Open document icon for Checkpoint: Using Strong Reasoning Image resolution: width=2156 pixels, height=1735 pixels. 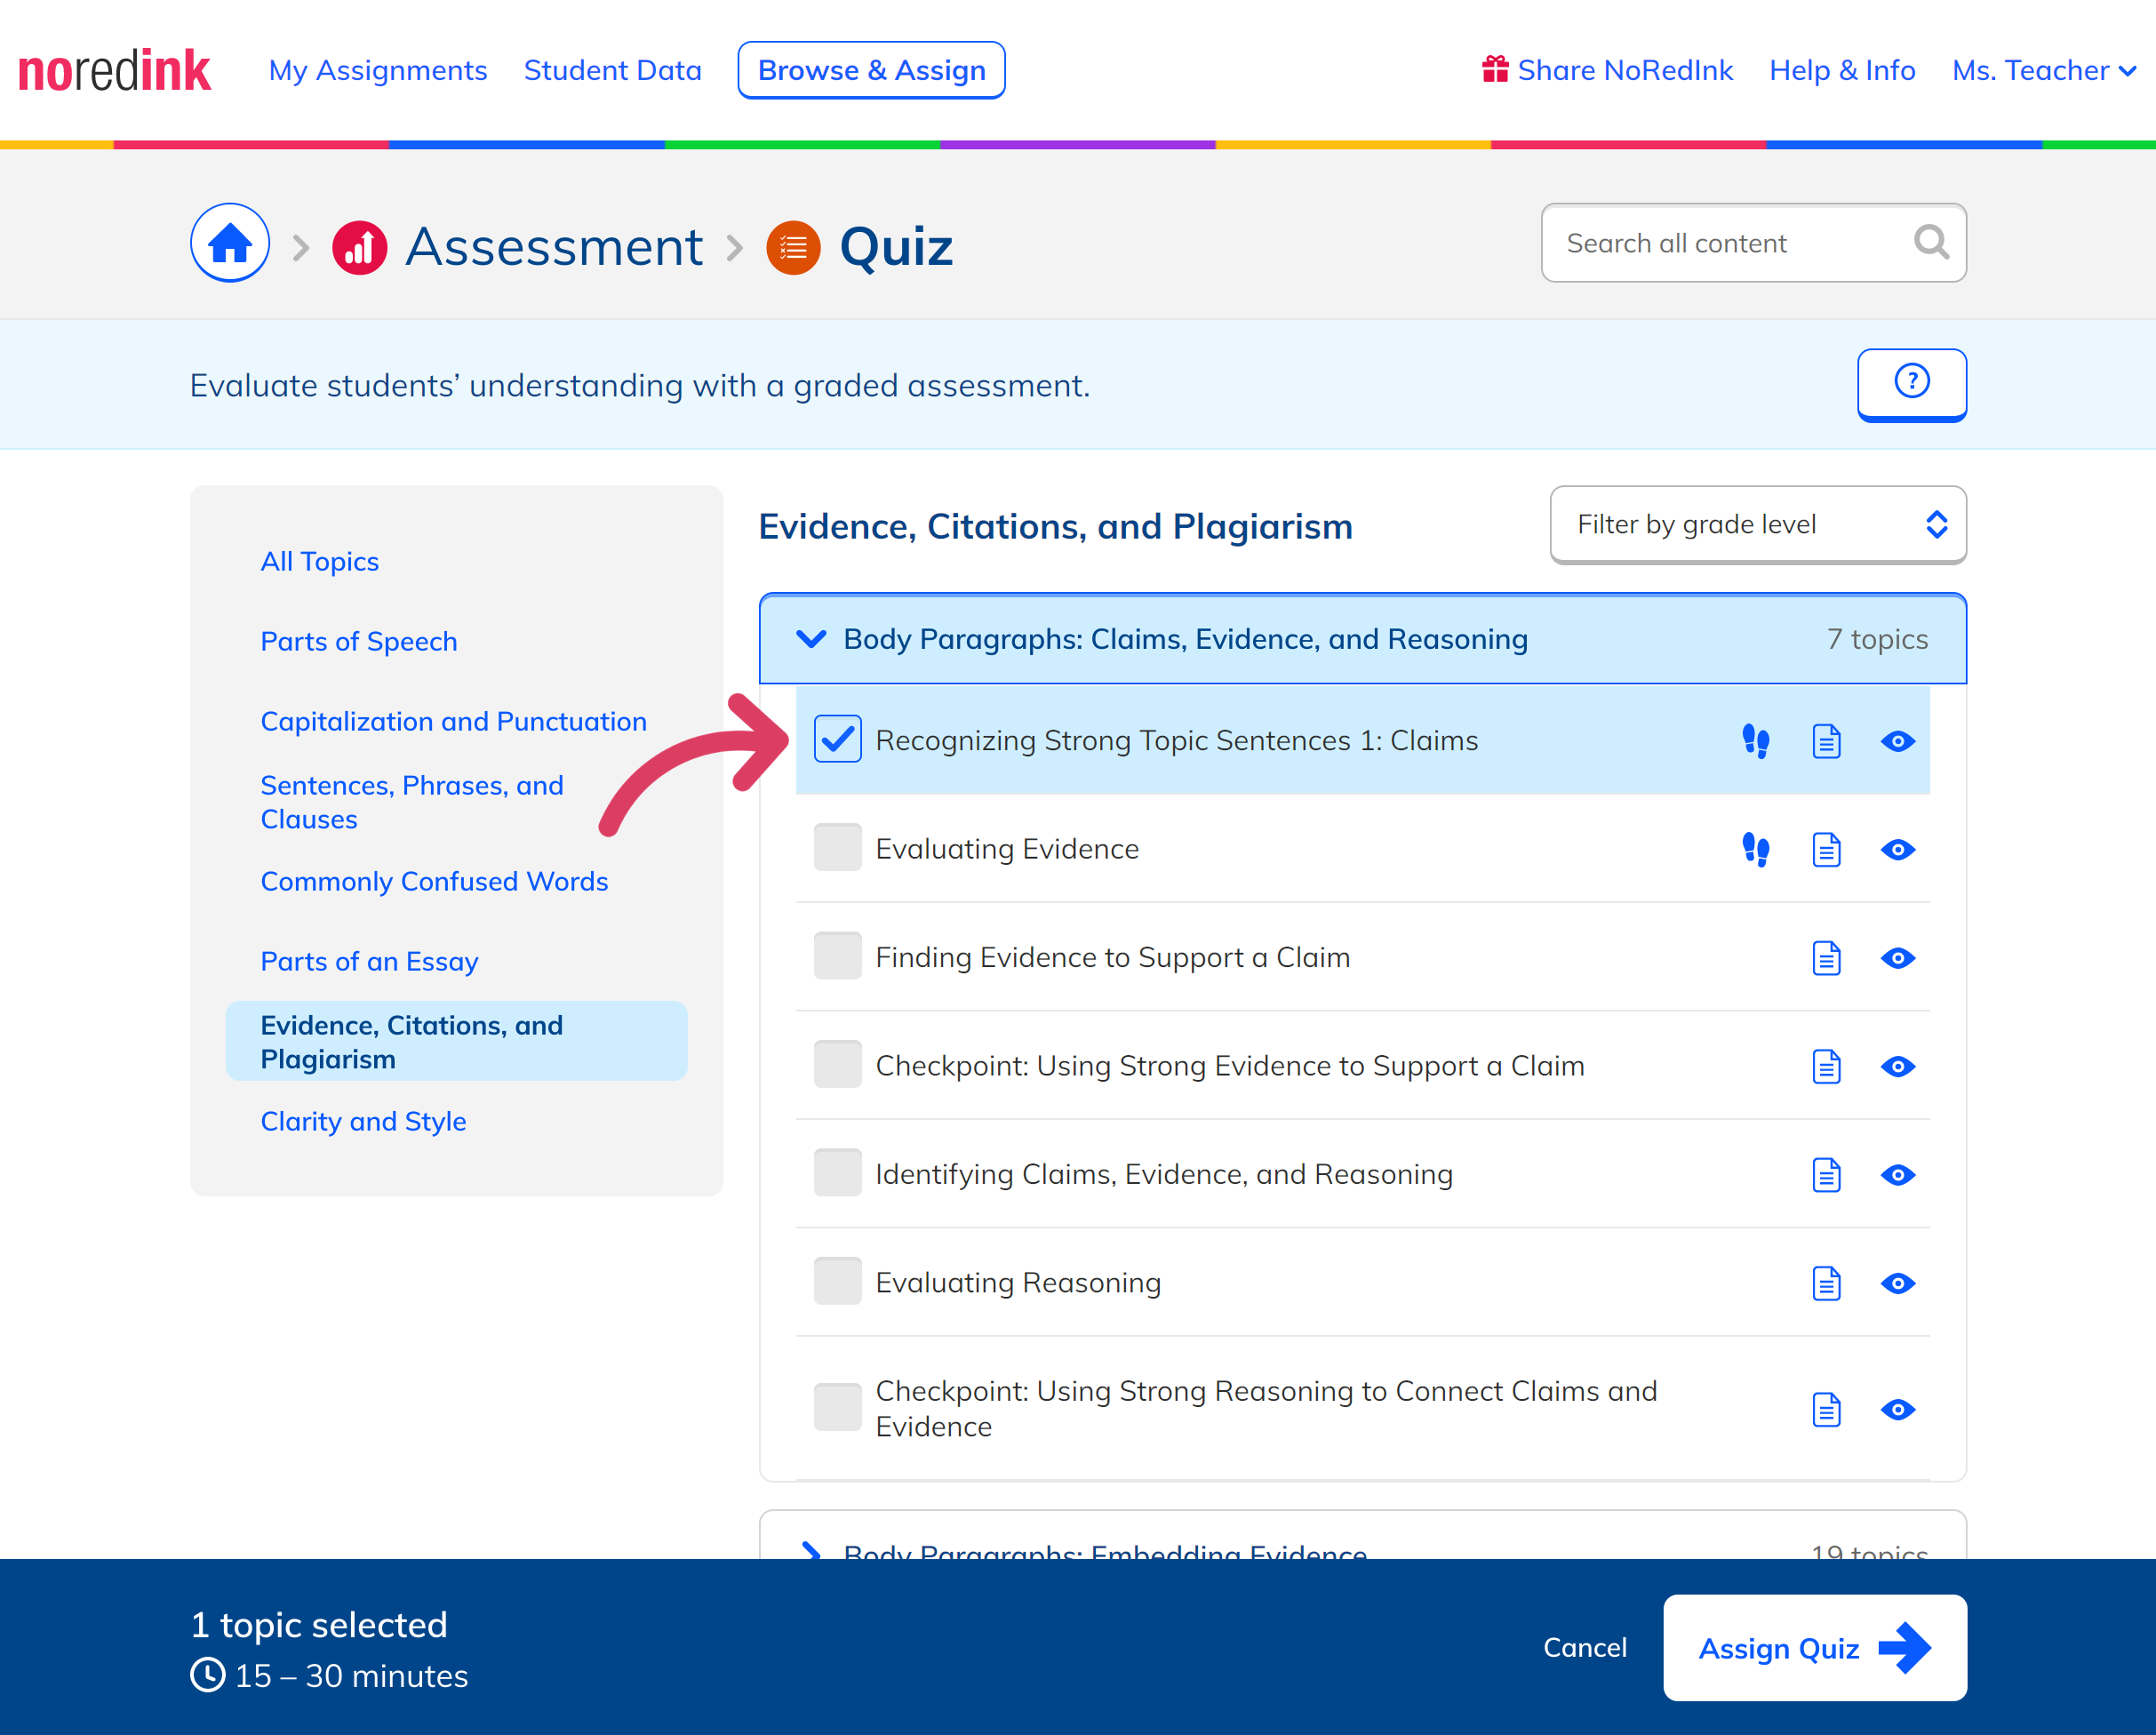1826,1410
